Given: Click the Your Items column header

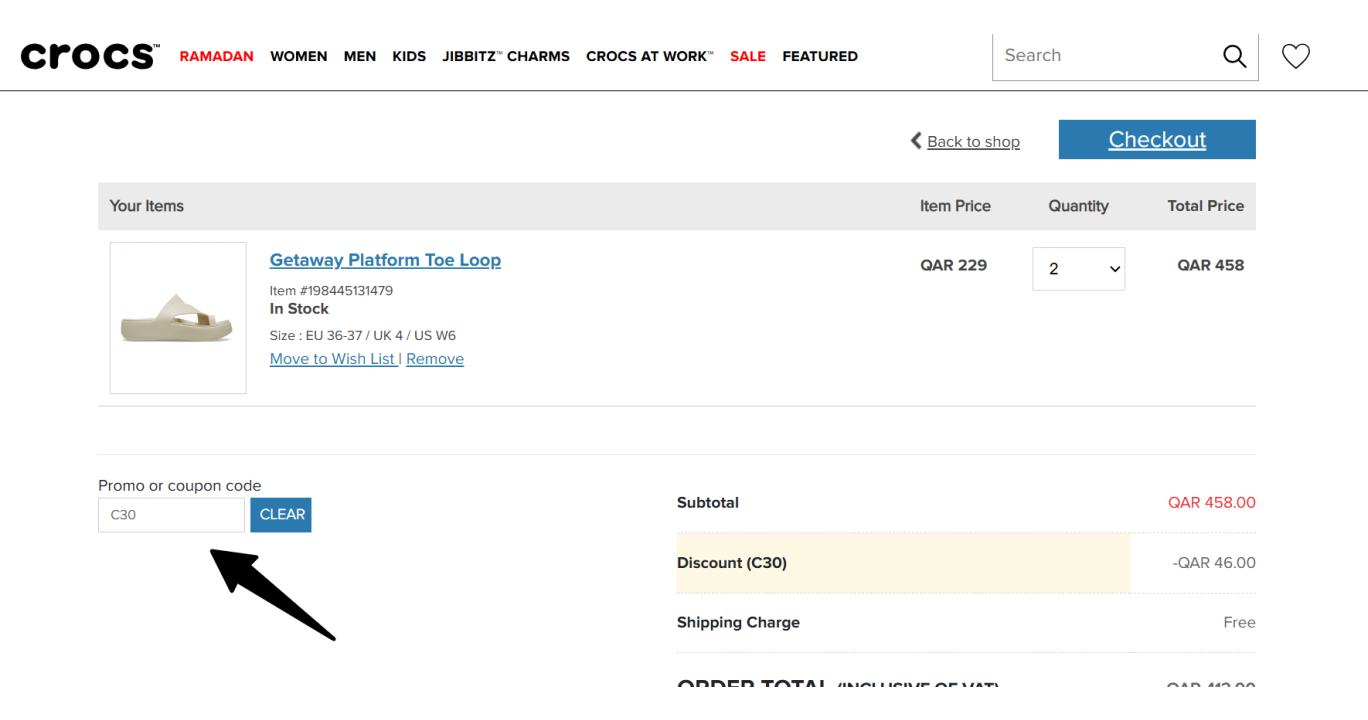Looking at the screenshot, I should click(147, 206).
